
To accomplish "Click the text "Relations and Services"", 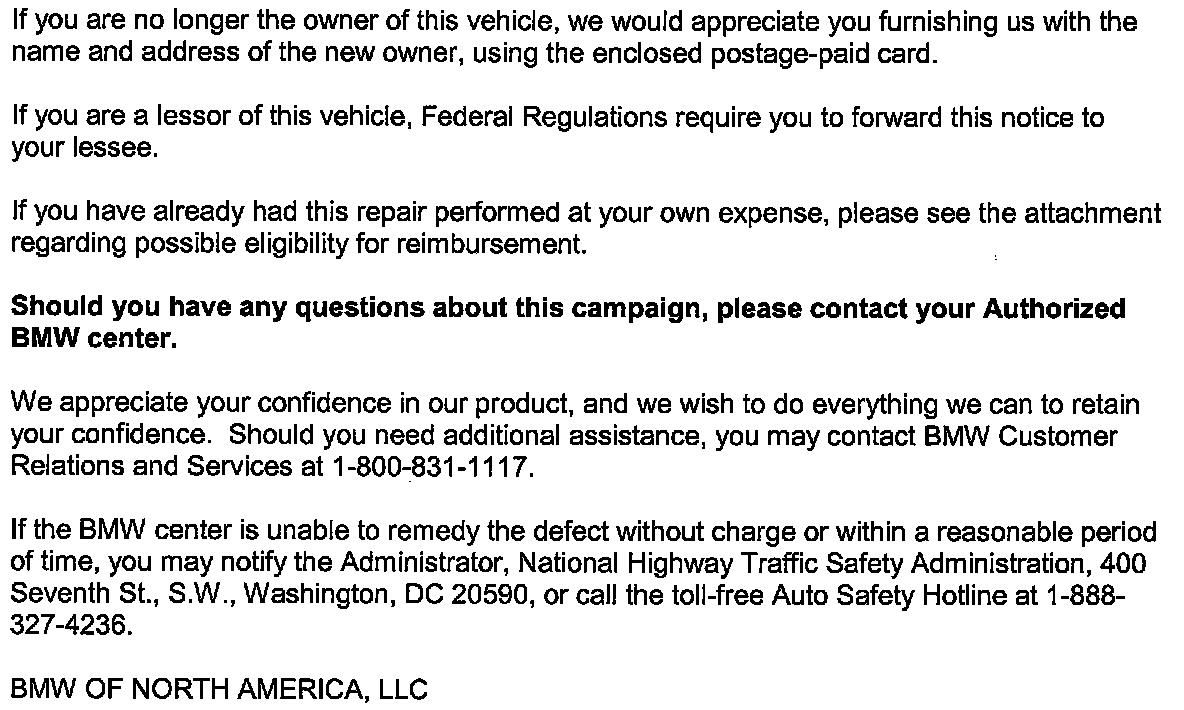I will coord(150,468).
